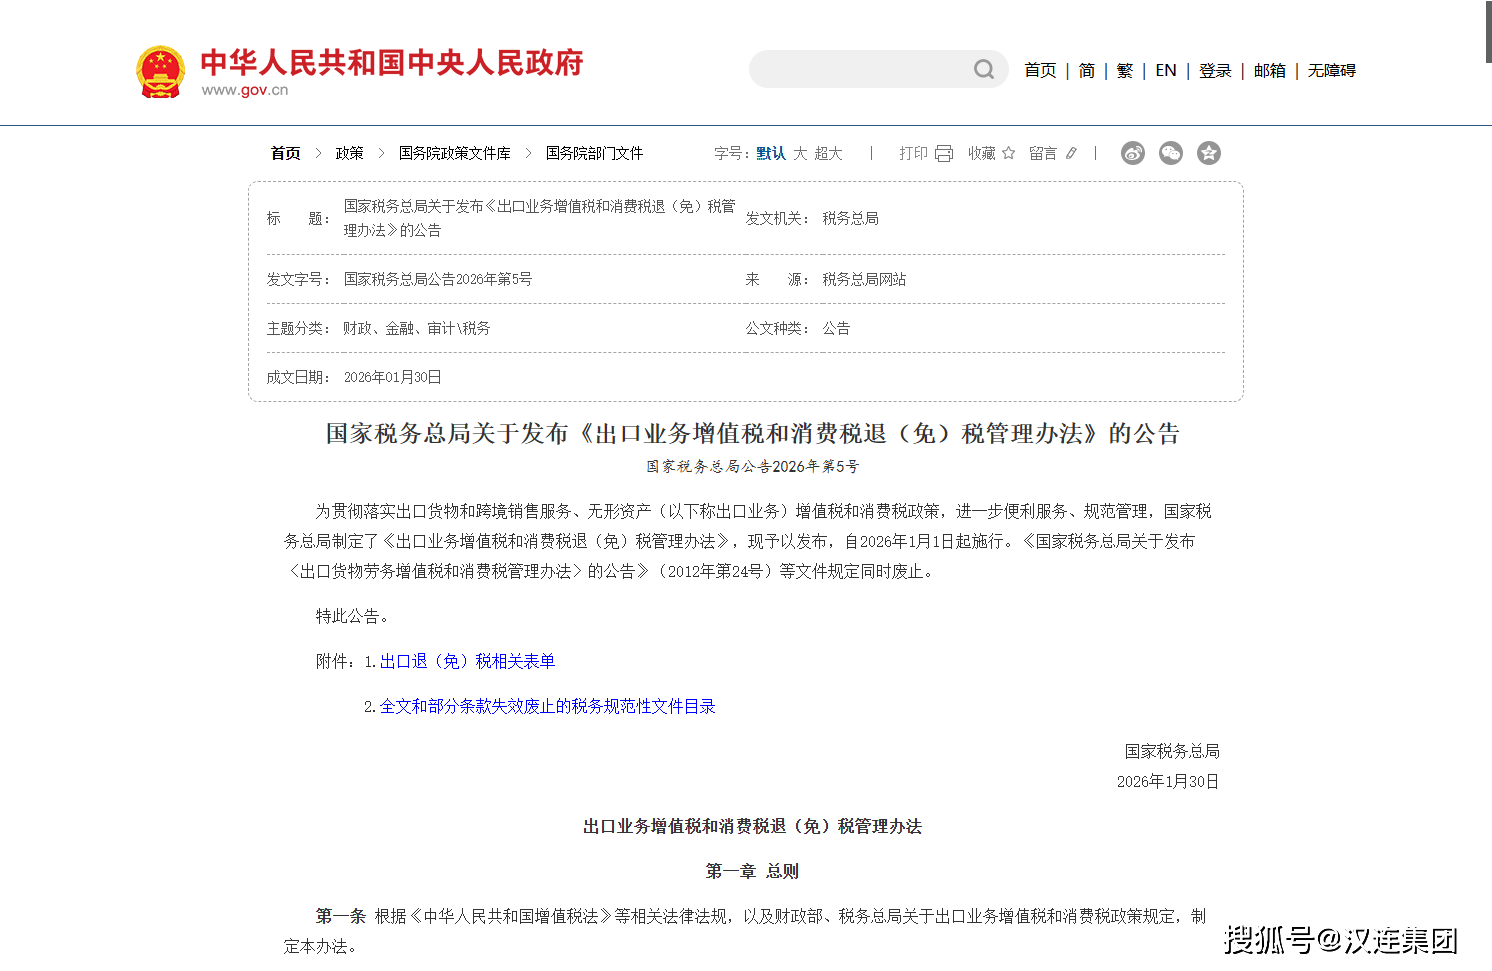The image size is (1492, 971).
Task: Click the Qzone star share icon
Action: [x=1208, y=153]
